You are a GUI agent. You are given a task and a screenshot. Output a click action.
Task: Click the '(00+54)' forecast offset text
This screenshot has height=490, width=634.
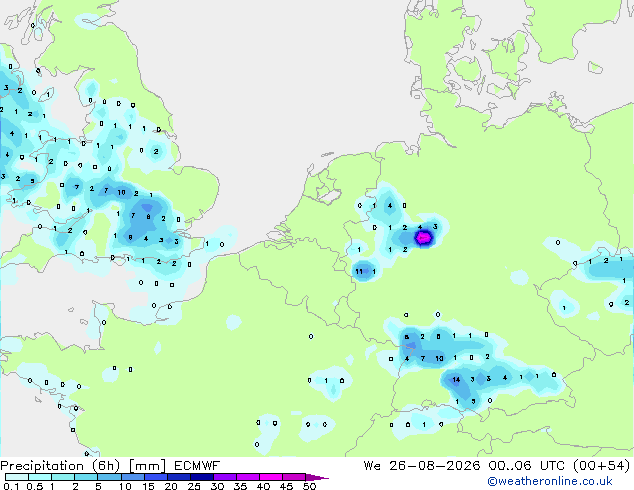pos(602,466)
